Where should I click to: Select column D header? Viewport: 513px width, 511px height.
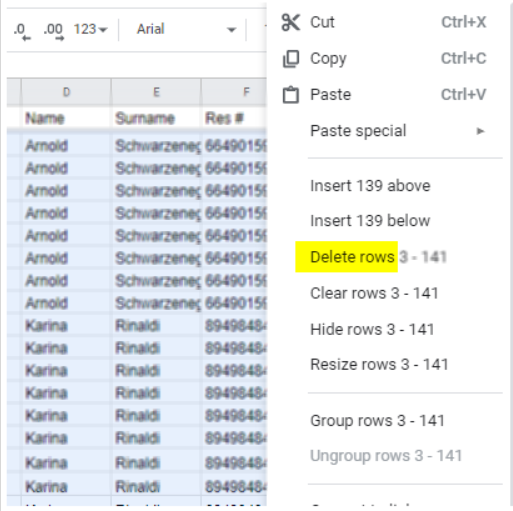tap(66, 92)
